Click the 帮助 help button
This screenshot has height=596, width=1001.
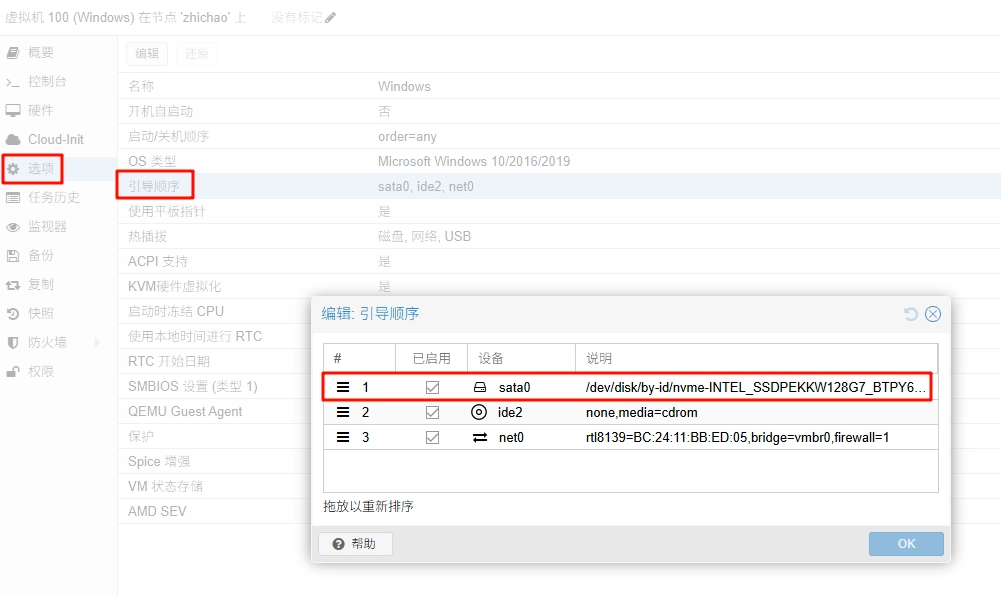tap(355, 544)
